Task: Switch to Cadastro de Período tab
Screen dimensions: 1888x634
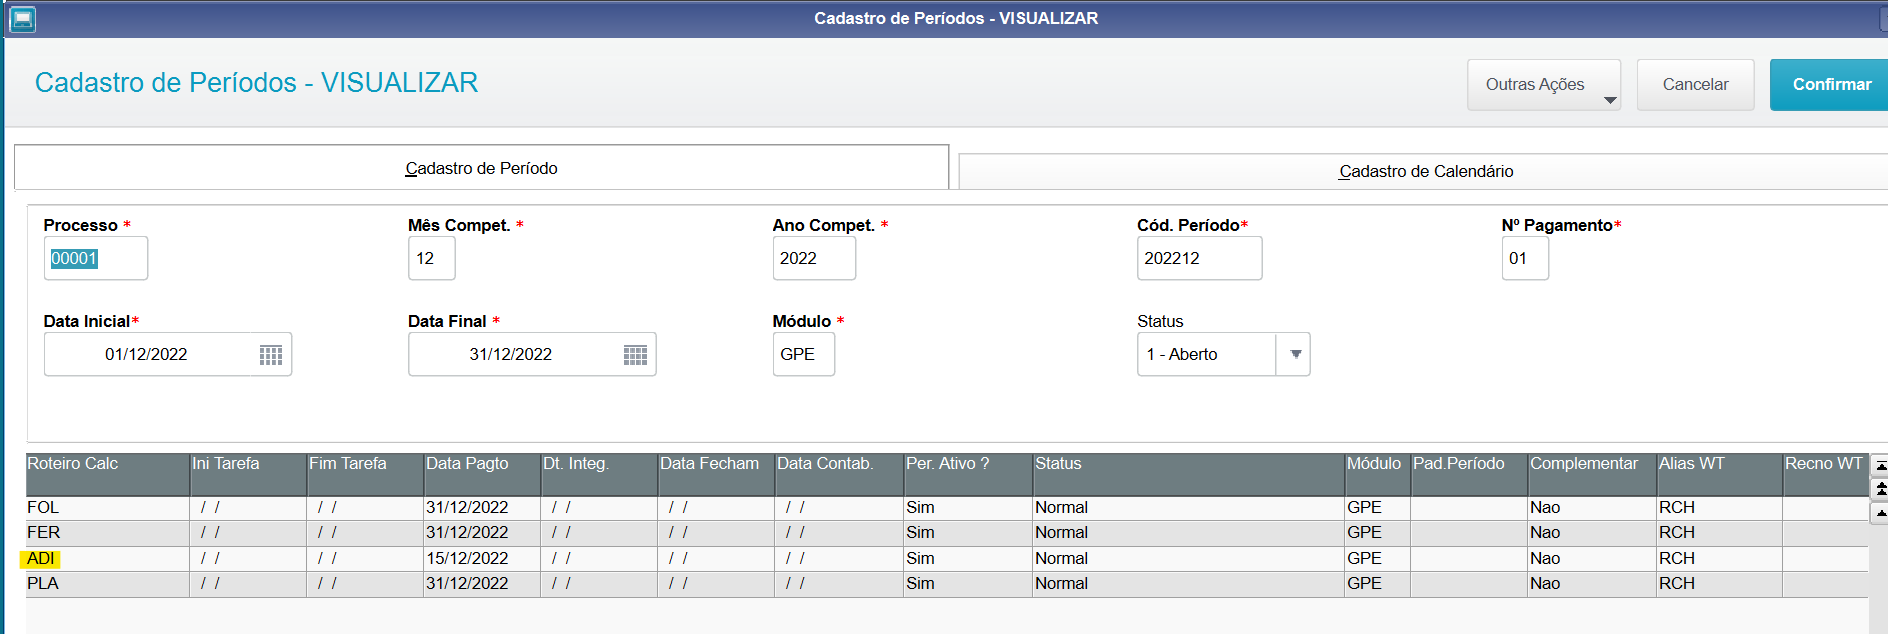Action: (481, 168)
